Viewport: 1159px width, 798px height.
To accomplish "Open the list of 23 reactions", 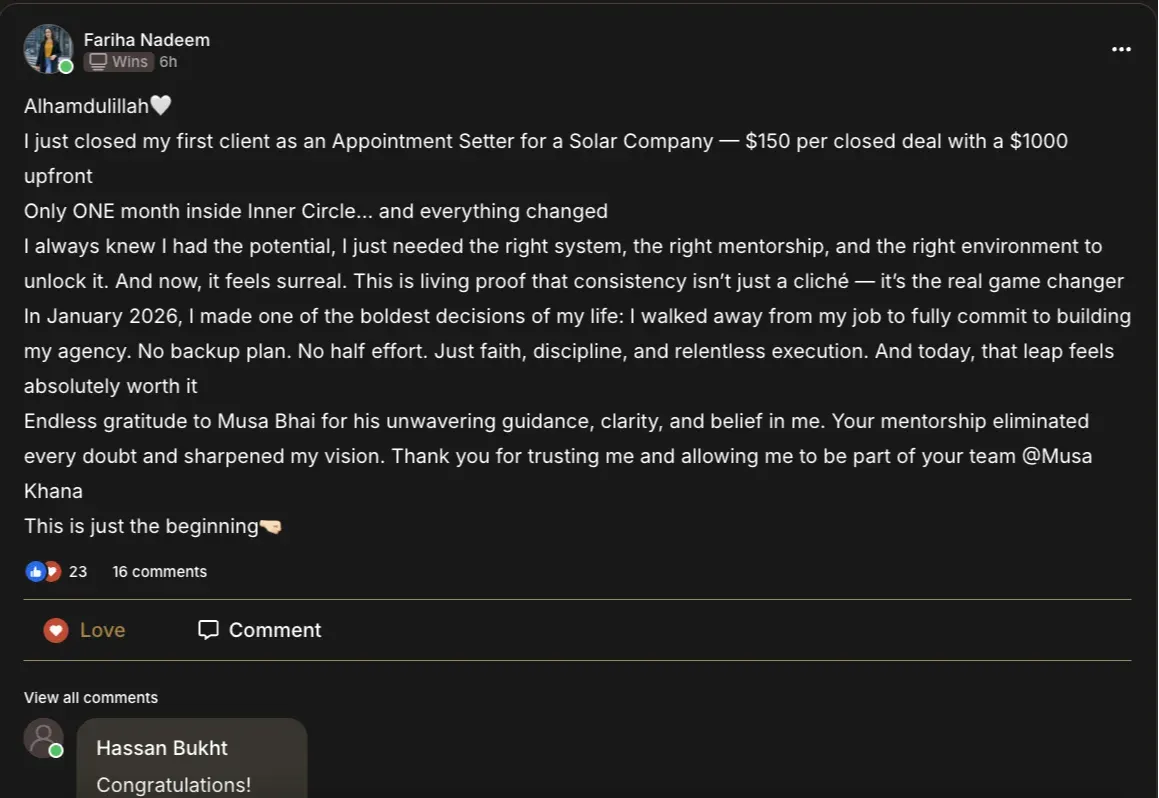I will pyautogui.click(x=78, y=572).
